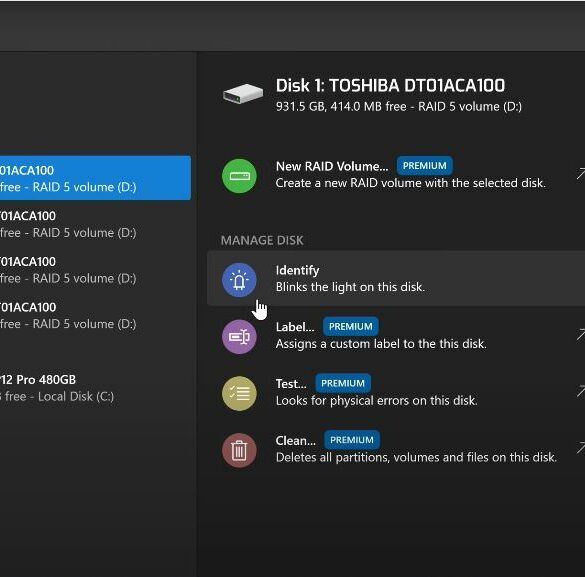This screenshot has width=585, height=577.
Task: Click the arrow at right of Test row
Action: point(581,392)
